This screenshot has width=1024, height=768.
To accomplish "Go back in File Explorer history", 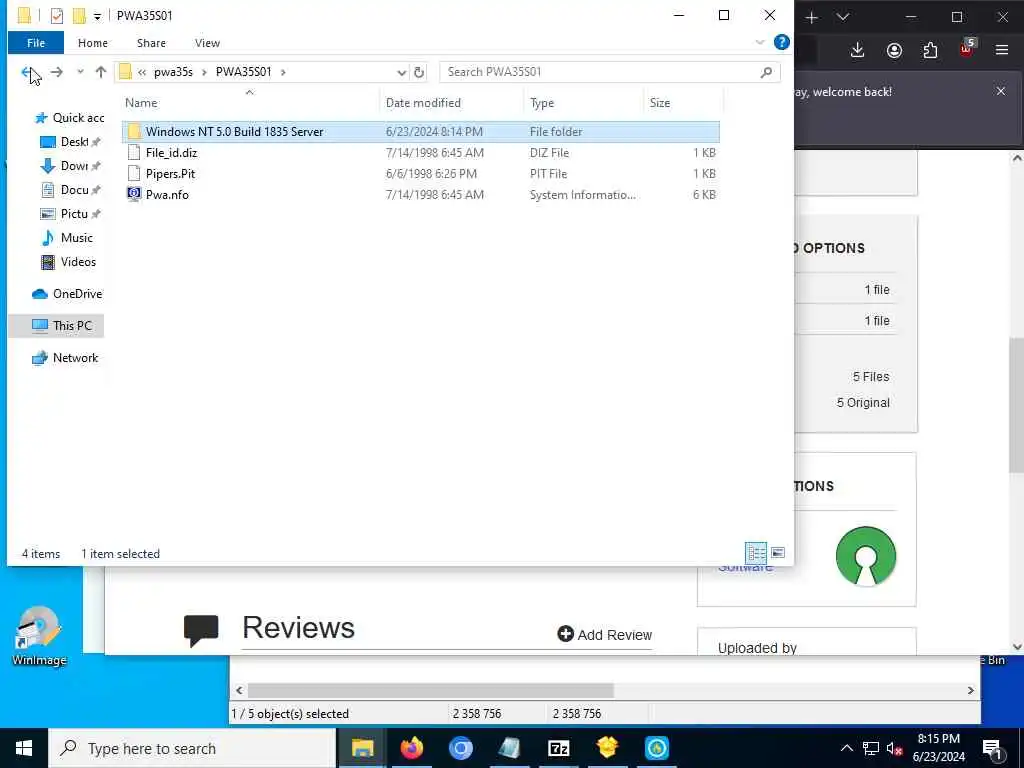I will click(27, 72).
